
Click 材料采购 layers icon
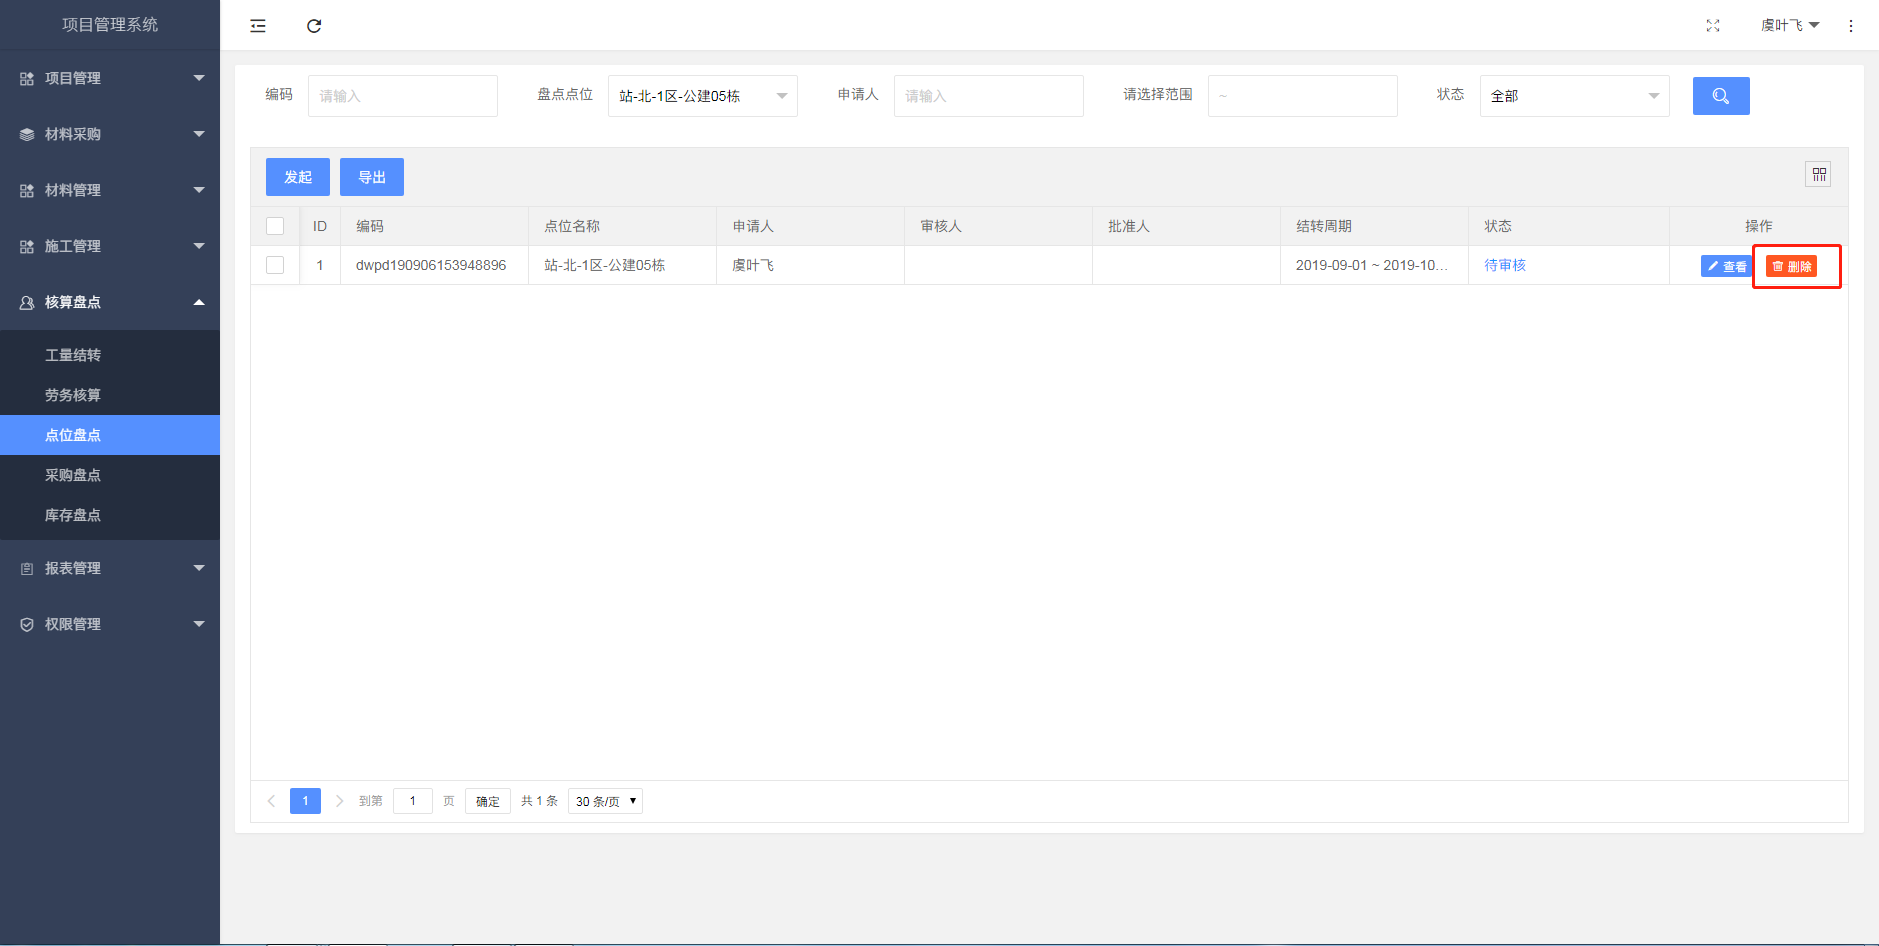point(27,134)
